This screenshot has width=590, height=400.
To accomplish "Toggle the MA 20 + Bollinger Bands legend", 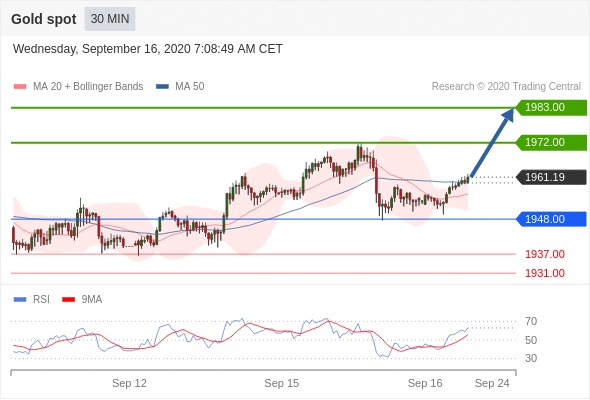I will [x=78, y=87].
